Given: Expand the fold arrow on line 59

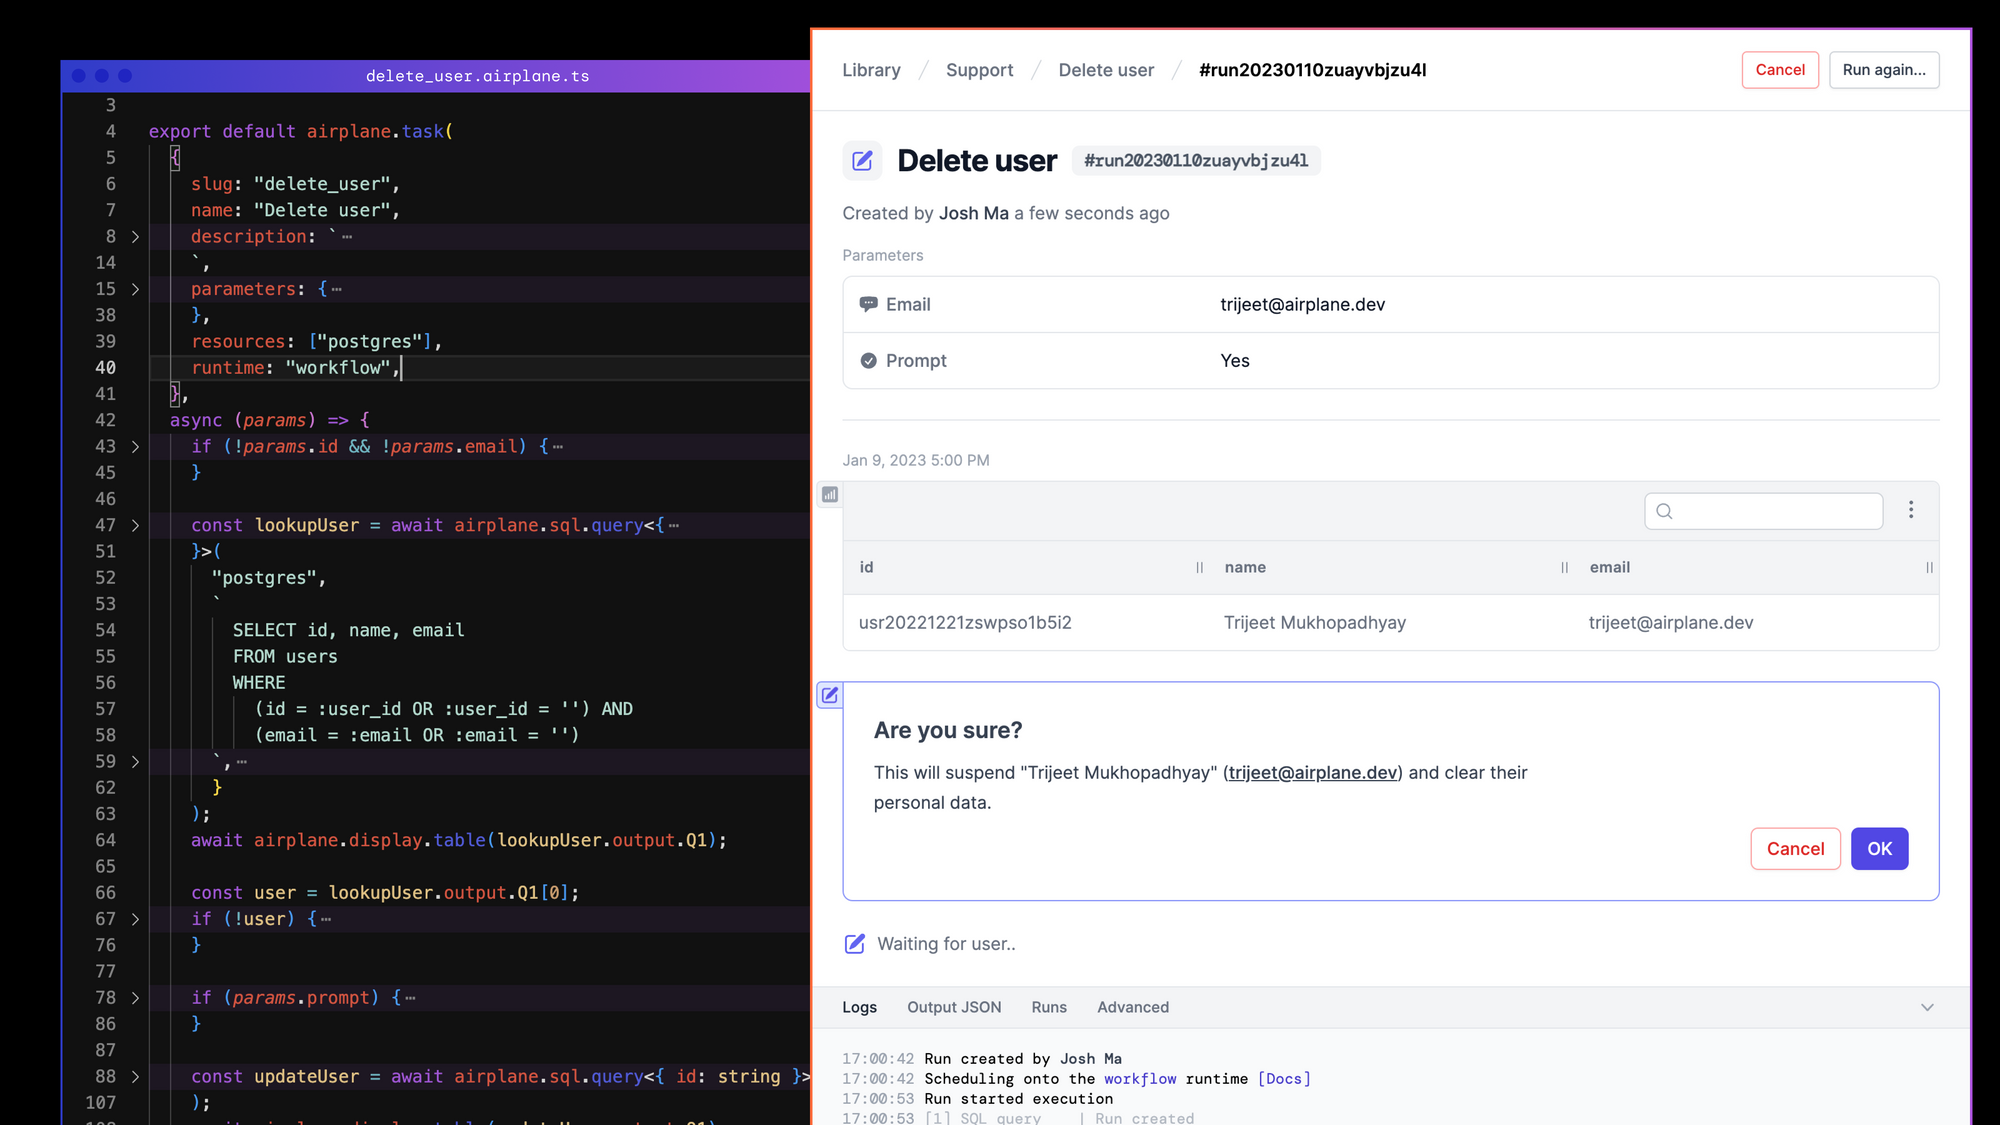Looking at the screenshot, I should pos(135,762).
